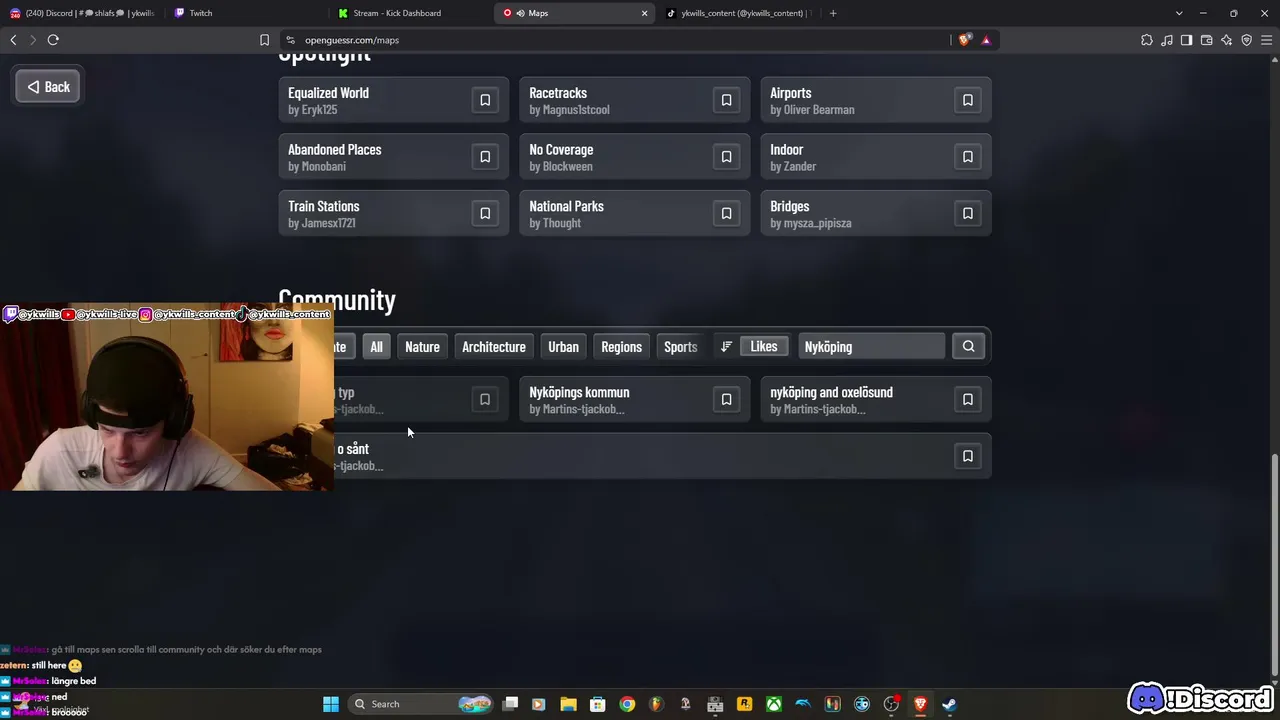Open the tab search dropdown arrow
Screen dimensions: 1280x720
tap(1179, 13)
